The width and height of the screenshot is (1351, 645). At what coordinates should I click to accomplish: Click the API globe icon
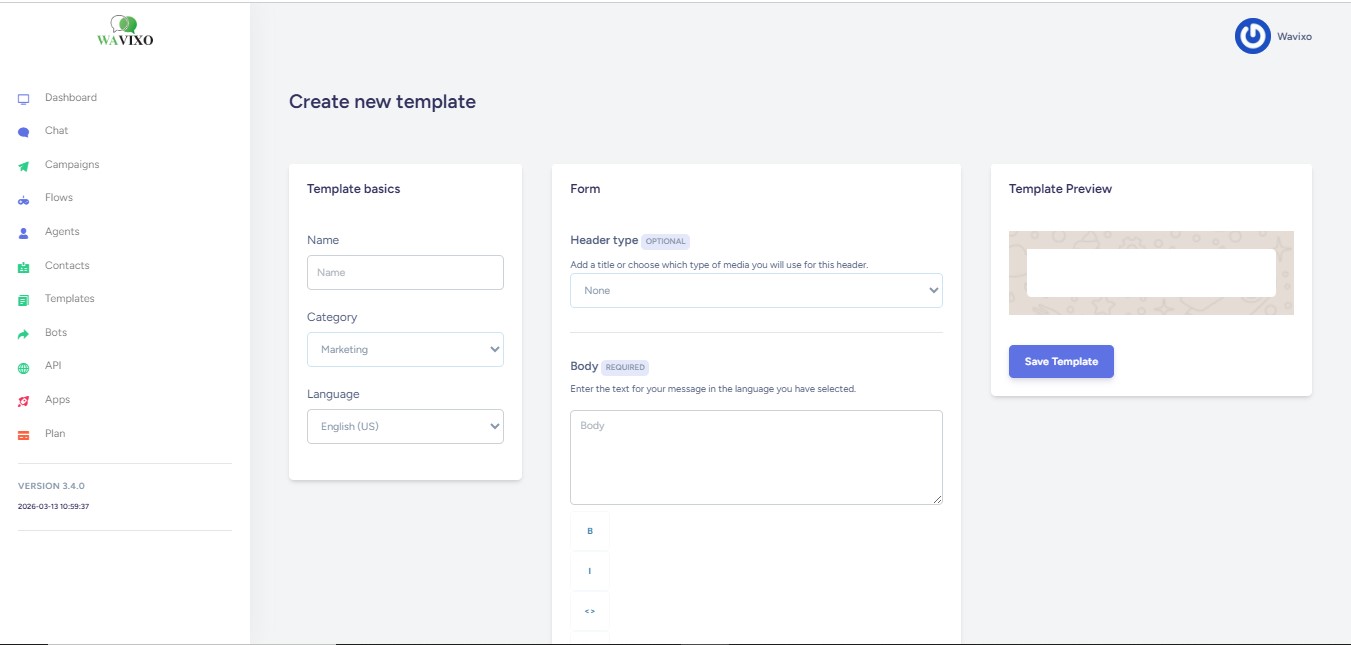(x=24, y=367)
